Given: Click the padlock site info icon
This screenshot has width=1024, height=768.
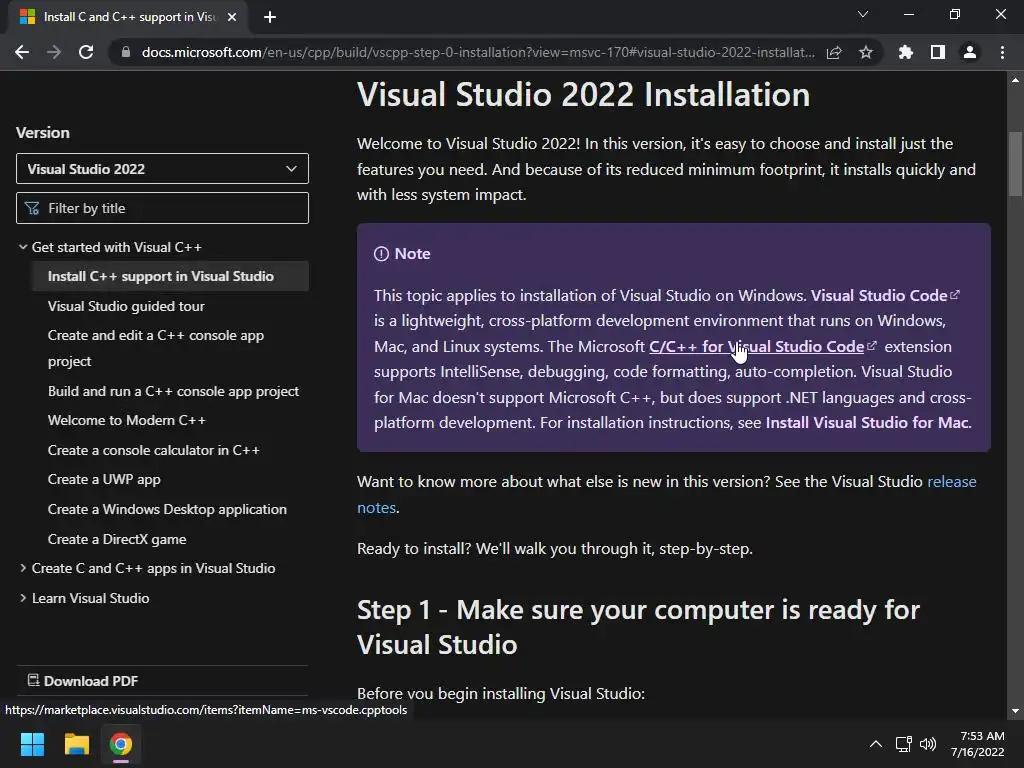Looking at the screenshot, I should pyautogui.click(x=126, y=52).
